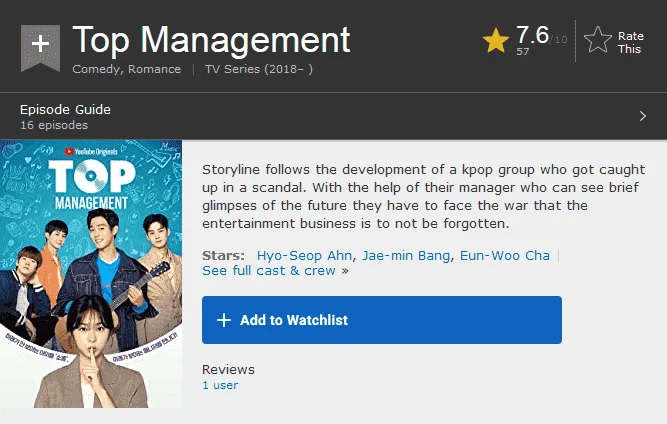Open Eun-Woo Cha's profile link

(x=505, y=255)
